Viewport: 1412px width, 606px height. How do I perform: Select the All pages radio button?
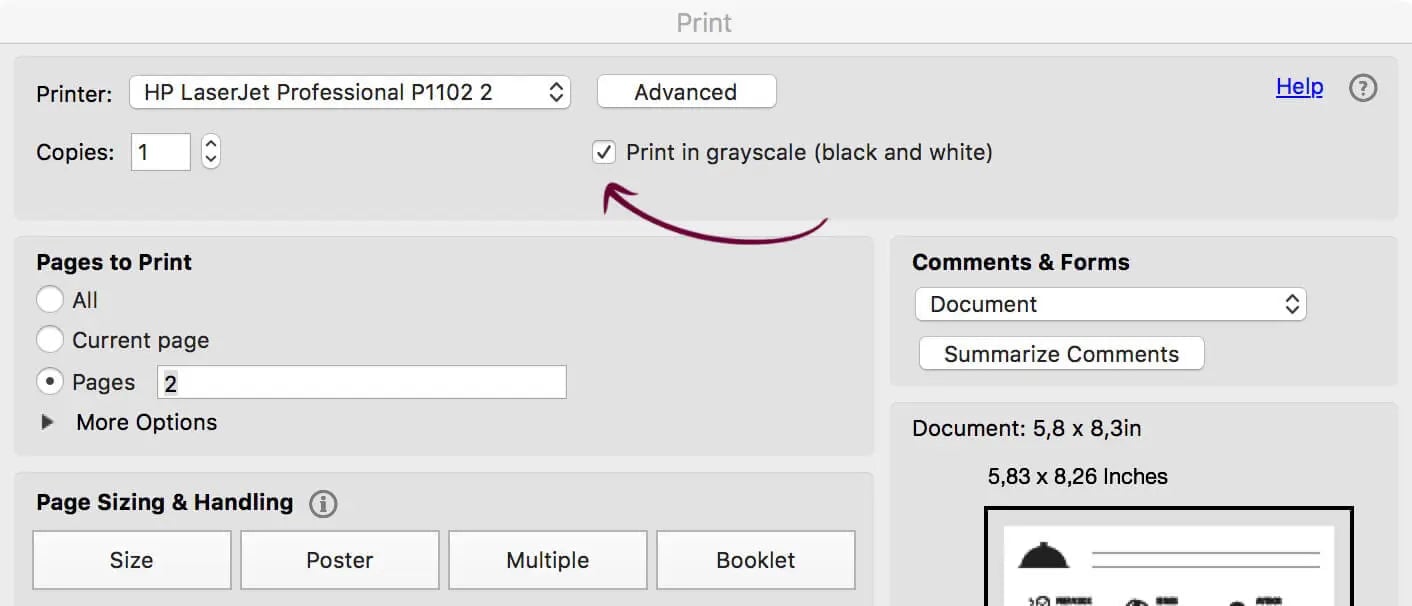50,300
